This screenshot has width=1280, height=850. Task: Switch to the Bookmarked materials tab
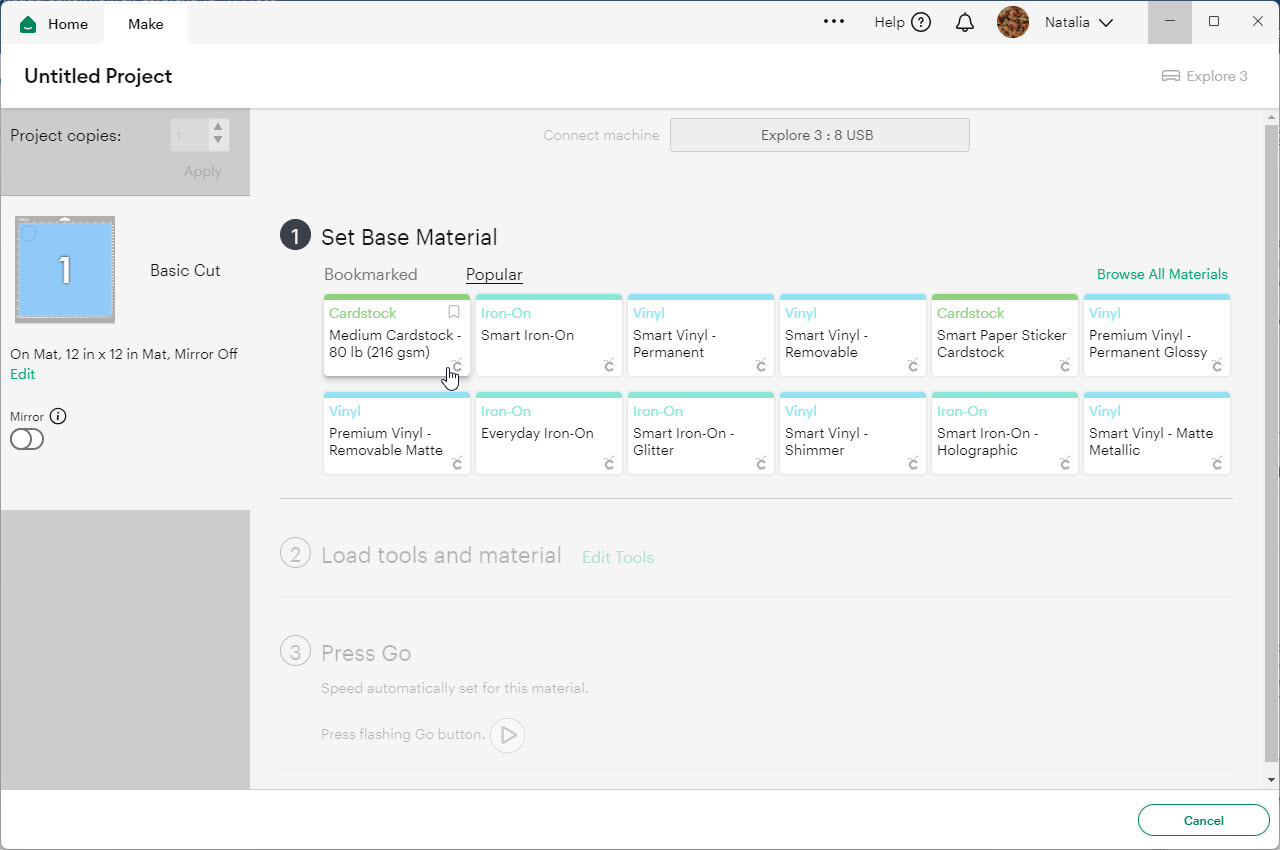point(370,275)
